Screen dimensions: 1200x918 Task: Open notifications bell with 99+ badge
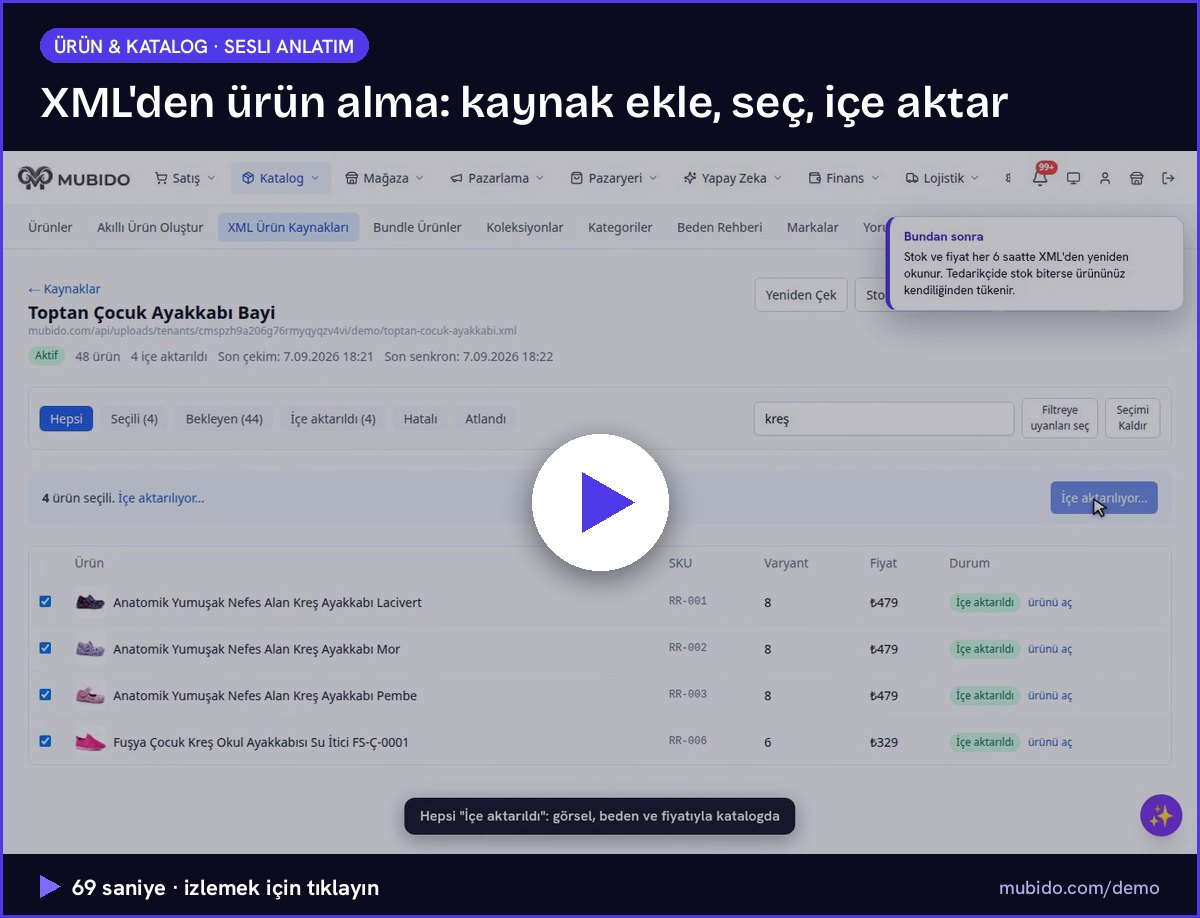click(1041, 177)
